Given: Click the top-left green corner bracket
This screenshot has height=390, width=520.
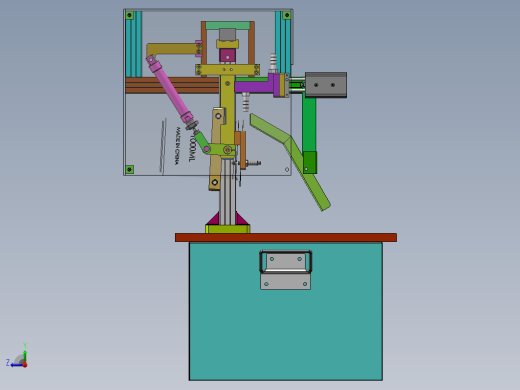Looking at the screenshot, I should coord(129,15).
